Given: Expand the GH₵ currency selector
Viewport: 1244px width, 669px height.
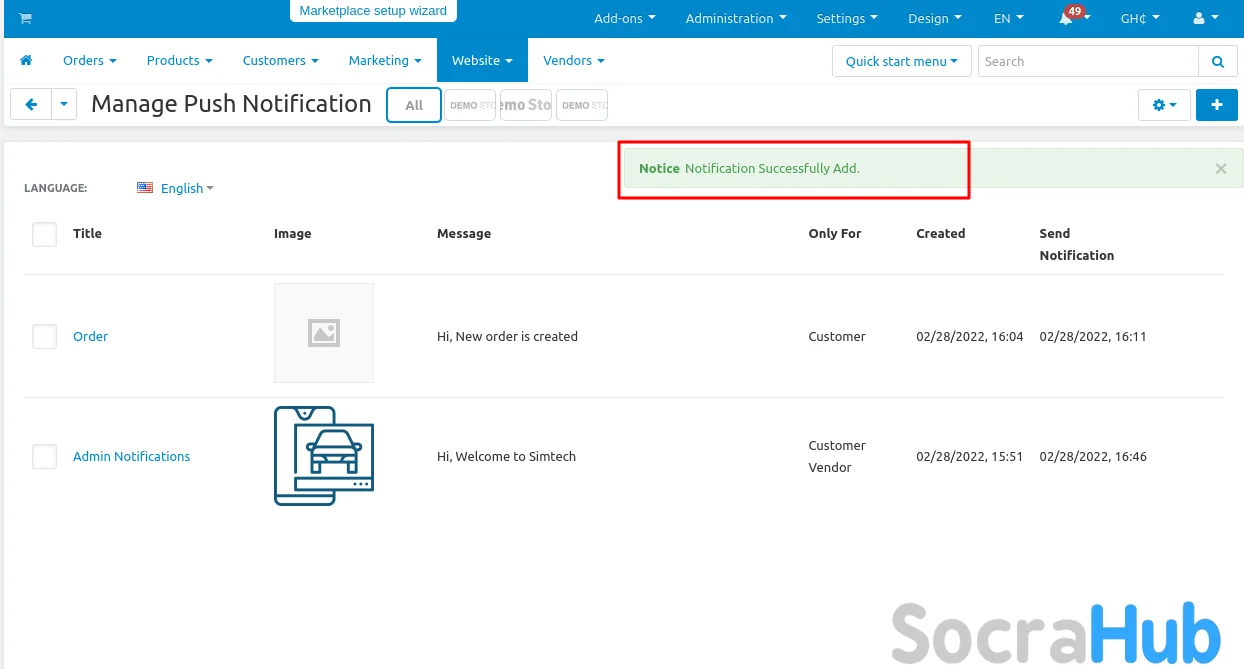Looking at the screenshot, I should [x=1139, y=19].
